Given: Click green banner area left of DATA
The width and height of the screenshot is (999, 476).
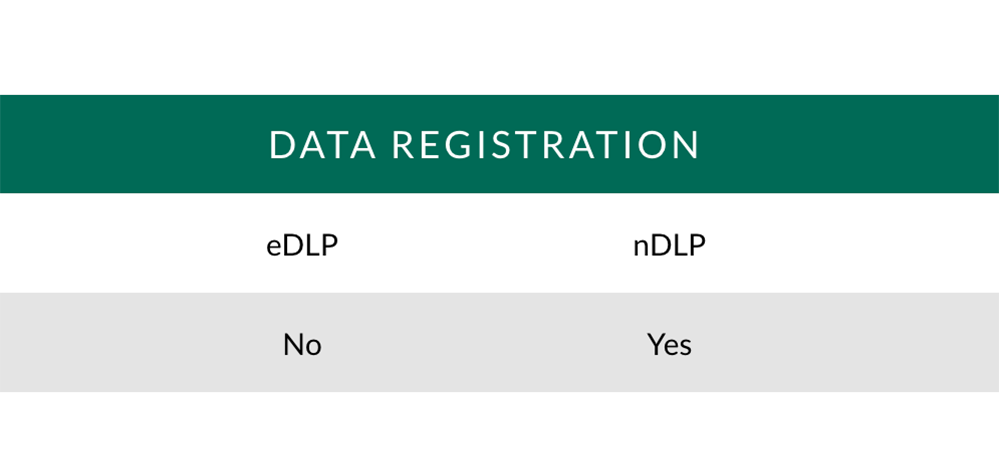Looking at the screenshot, I should pyautogui.click(x=134, y=144).
